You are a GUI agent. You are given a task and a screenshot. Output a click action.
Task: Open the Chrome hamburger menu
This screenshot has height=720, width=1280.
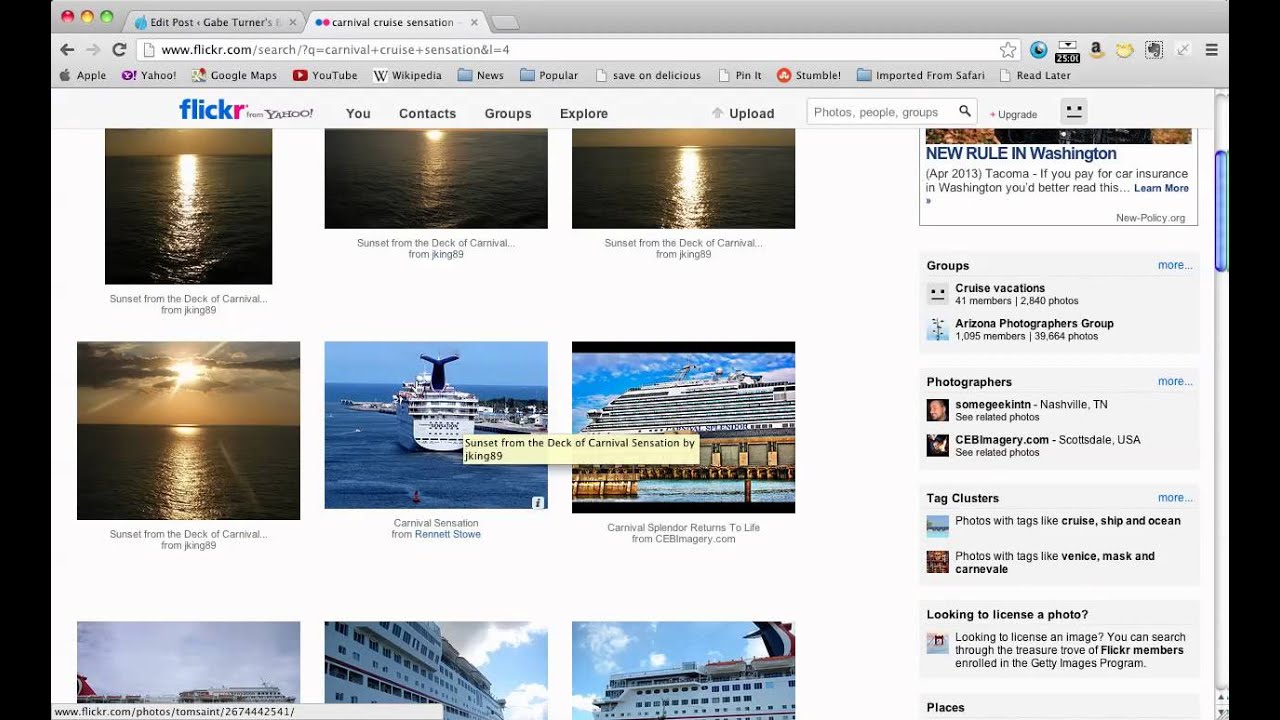[x=1211, y=49]
